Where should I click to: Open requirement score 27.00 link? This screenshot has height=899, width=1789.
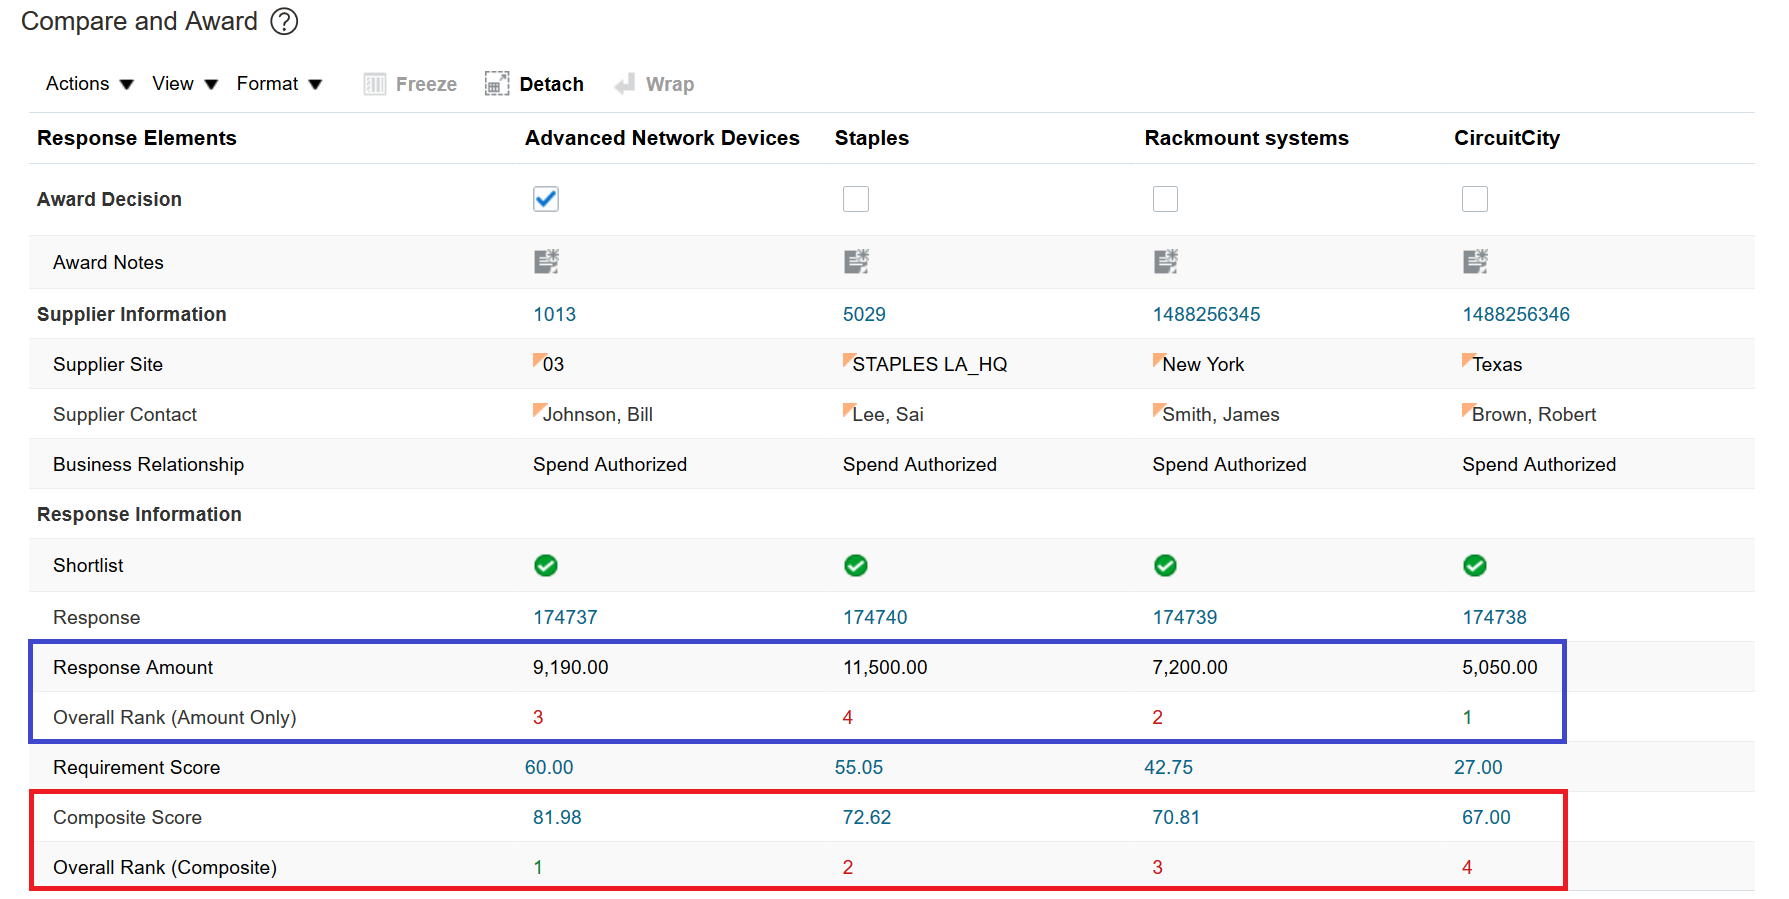click(x=1478, y=767)
